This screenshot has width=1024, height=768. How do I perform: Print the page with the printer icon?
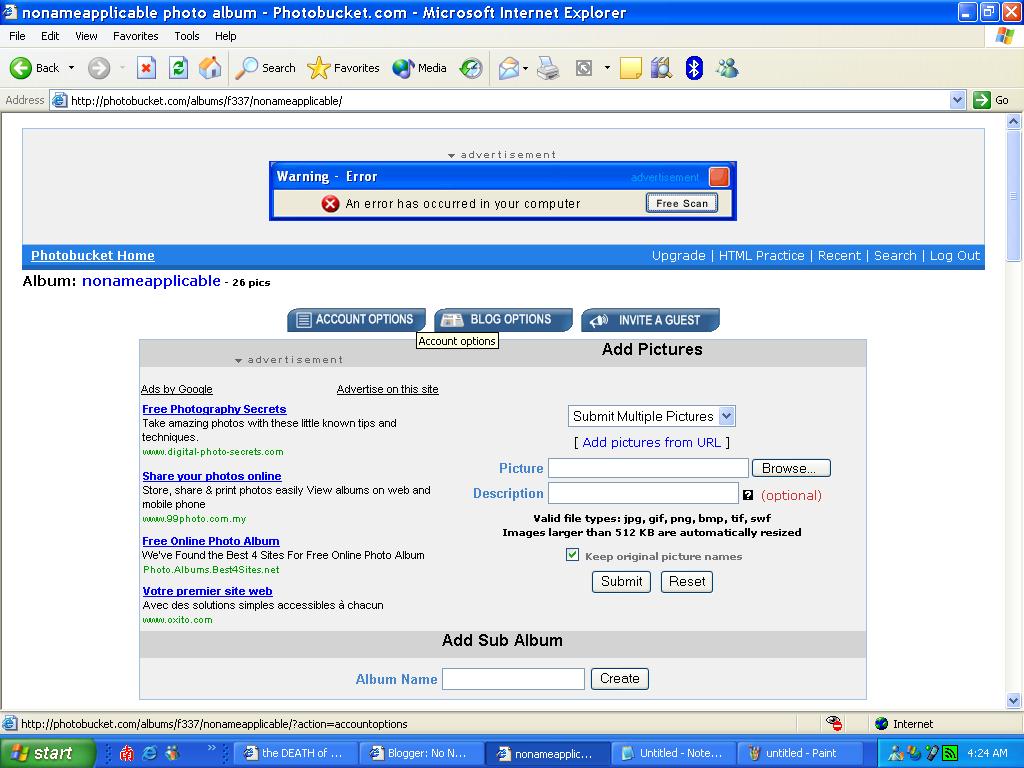[548, 68]
